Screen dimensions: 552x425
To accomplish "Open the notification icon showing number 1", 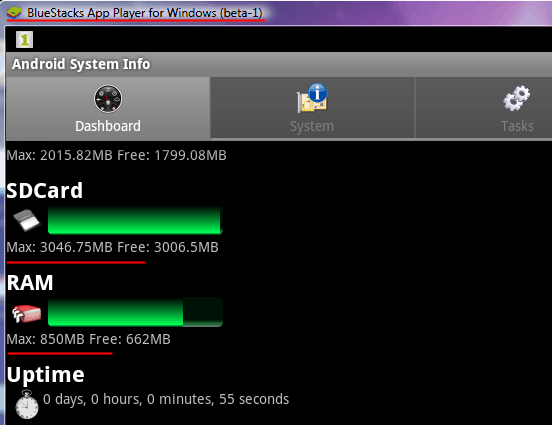I will pos(24,39).
